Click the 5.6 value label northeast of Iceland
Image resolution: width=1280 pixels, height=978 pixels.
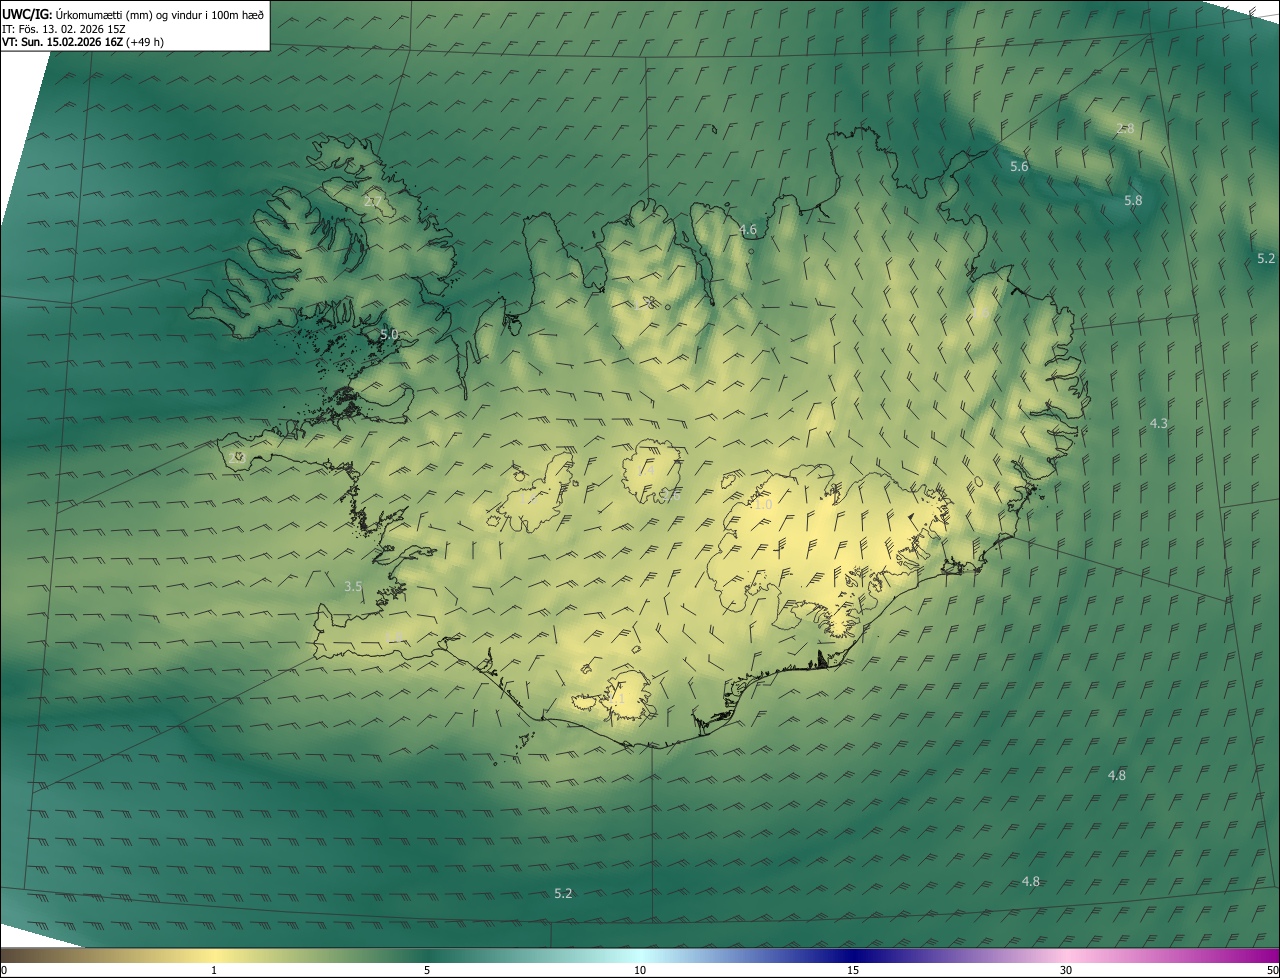tap(1019, 167)
